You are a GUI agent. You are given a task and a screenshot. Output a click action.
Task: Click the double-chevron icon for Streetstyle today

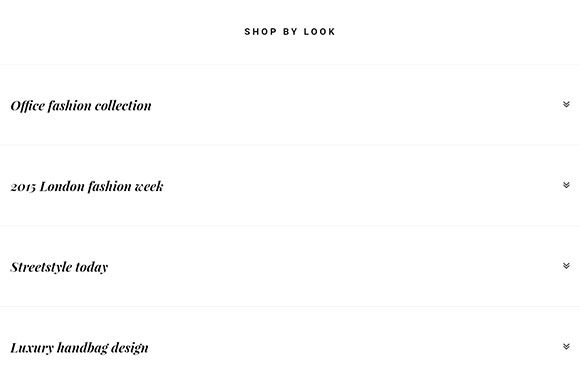coord(566,266)
